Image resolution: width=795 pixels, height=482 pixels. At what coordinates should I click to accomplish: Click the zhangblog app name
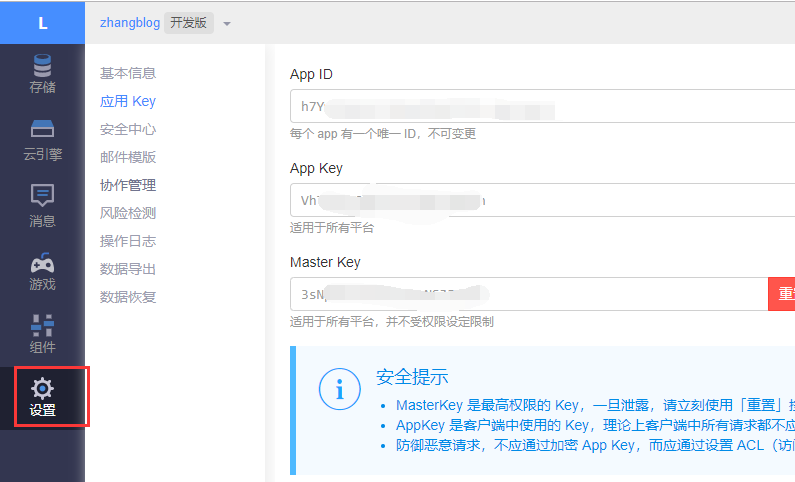(130, 23)
